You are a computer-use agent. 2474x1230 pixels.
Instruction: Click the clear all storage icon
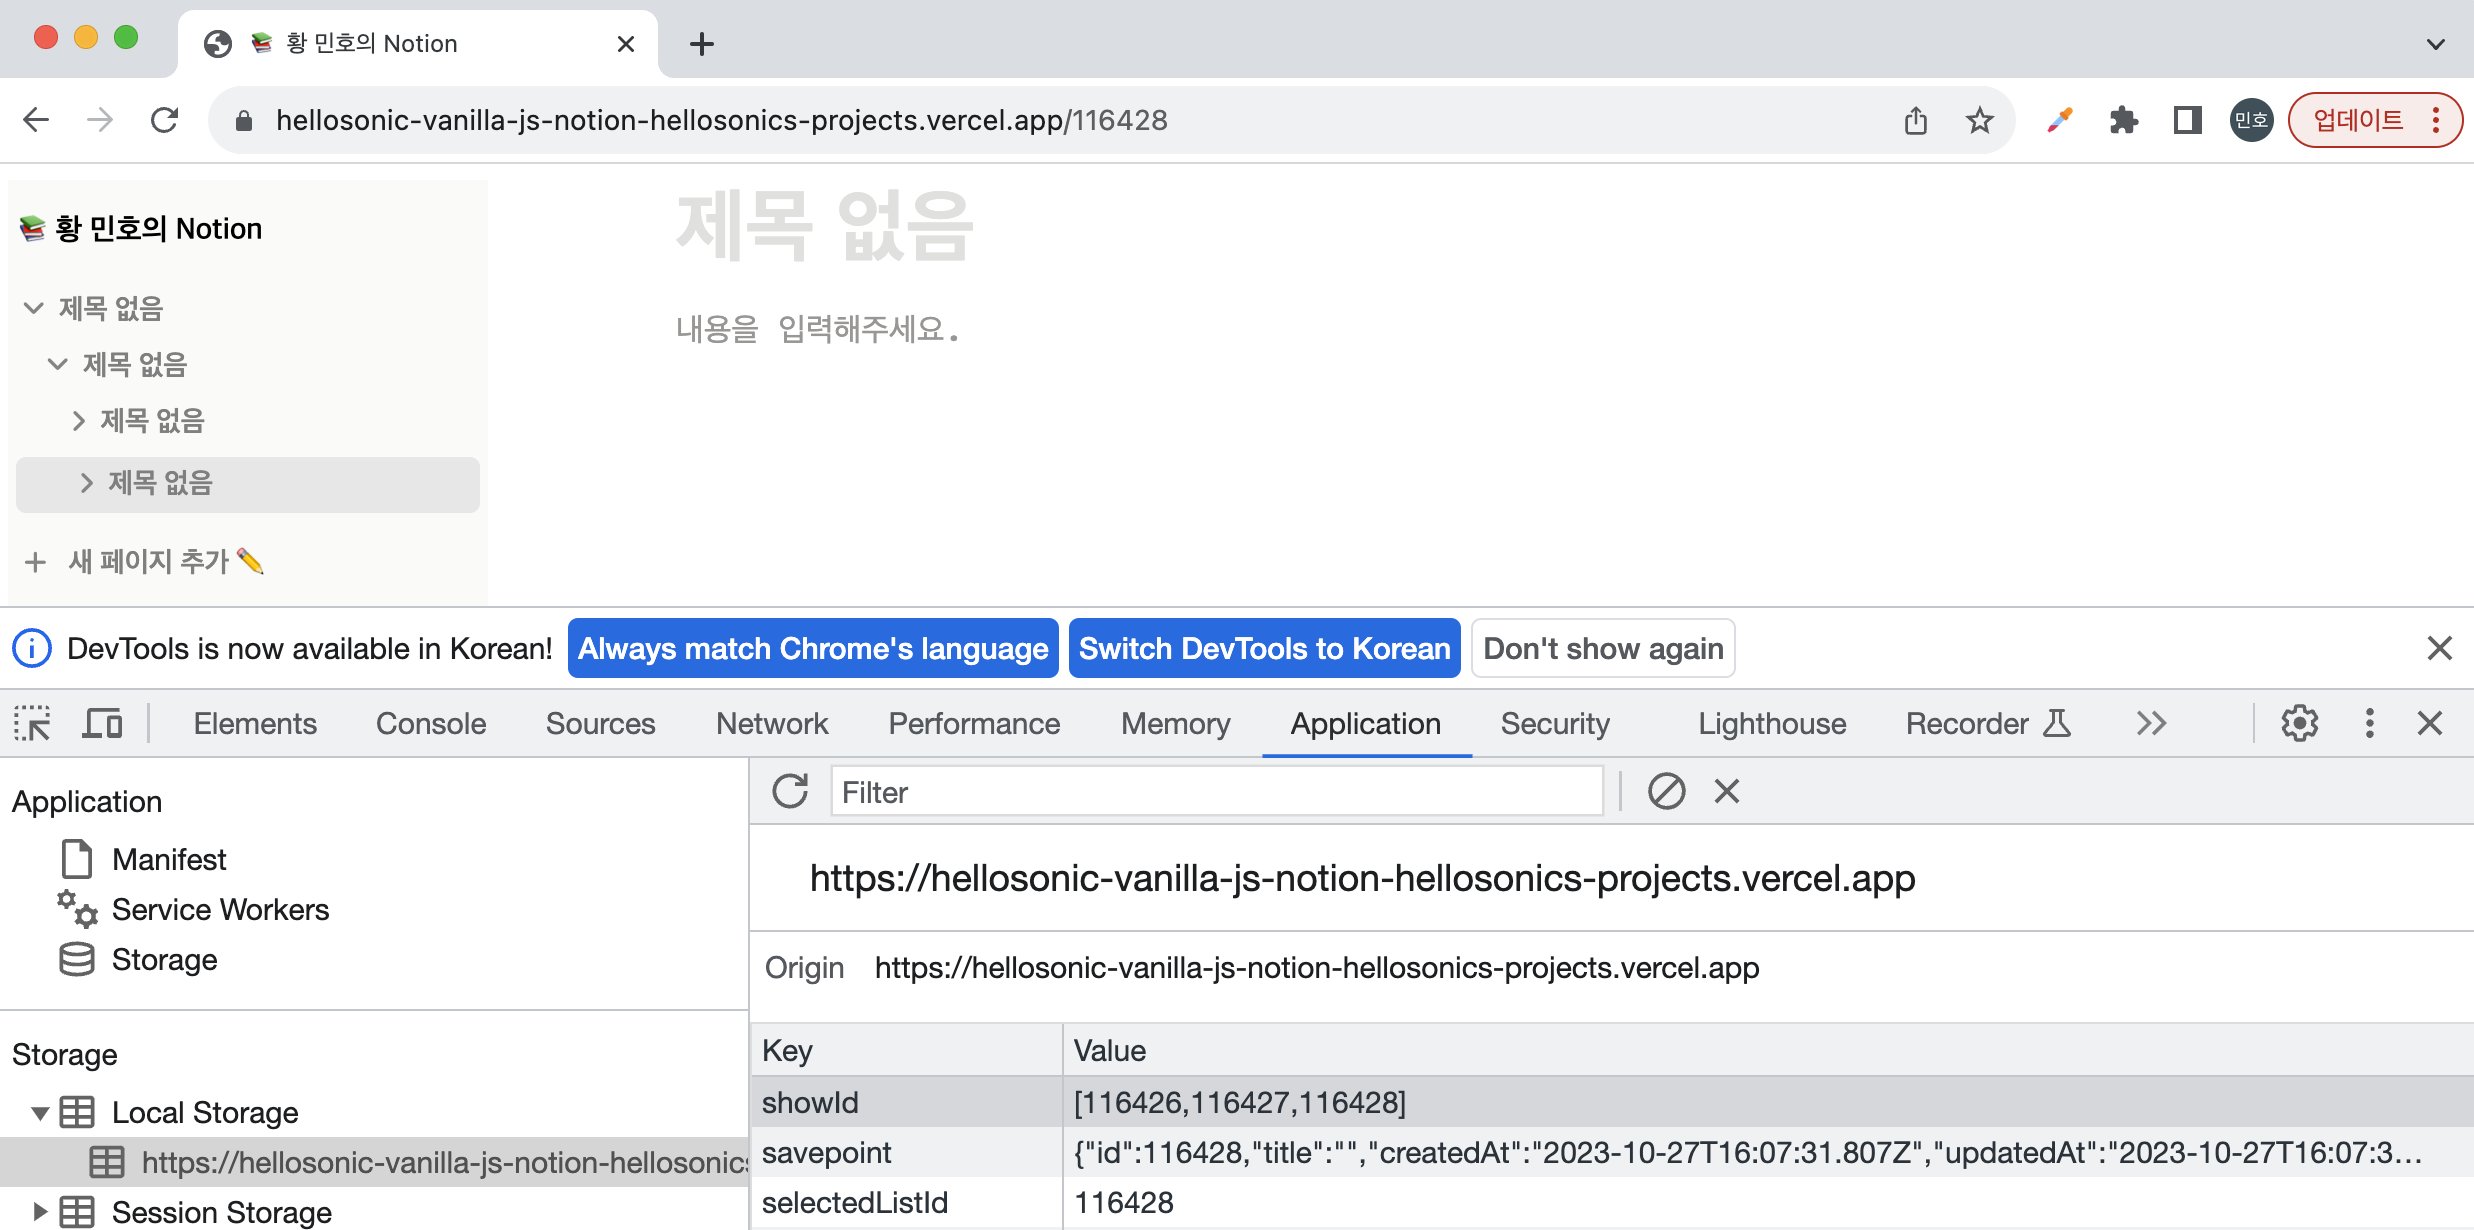1666,792
